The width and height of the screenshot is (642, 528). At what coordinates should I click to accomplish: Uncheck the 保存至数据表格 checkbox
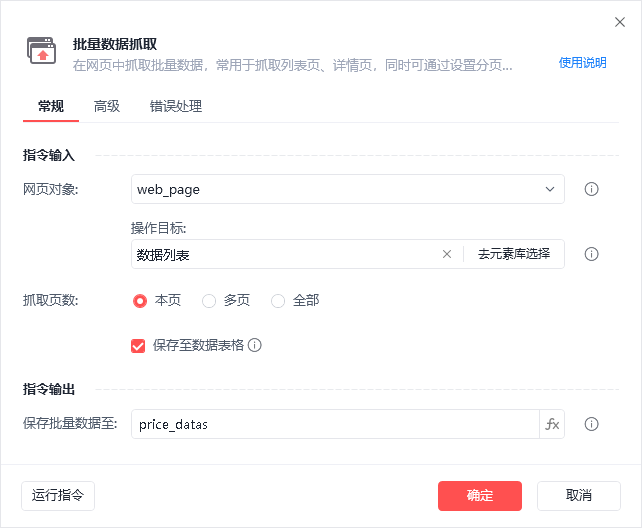tap(138, 346)
